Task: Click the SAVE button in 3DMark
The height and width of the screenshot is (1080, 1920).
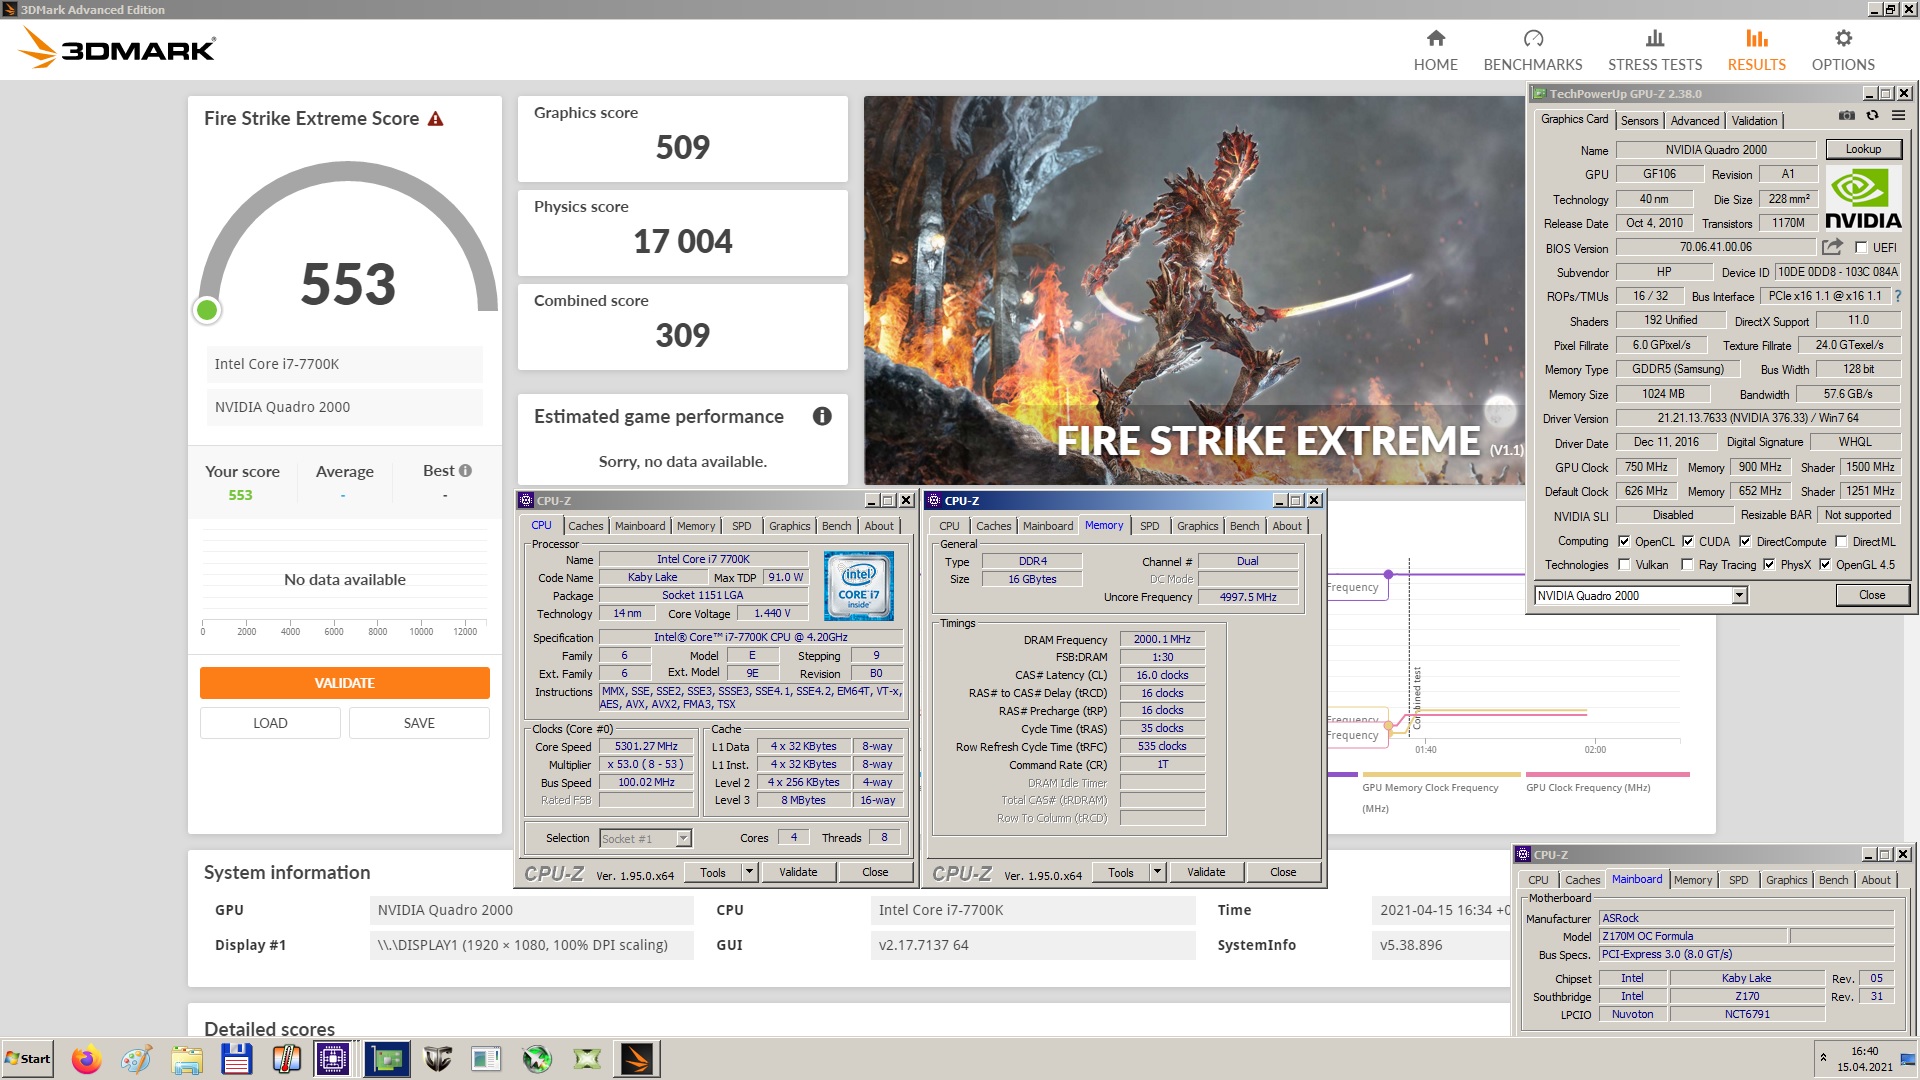Action: coord(419,723)
